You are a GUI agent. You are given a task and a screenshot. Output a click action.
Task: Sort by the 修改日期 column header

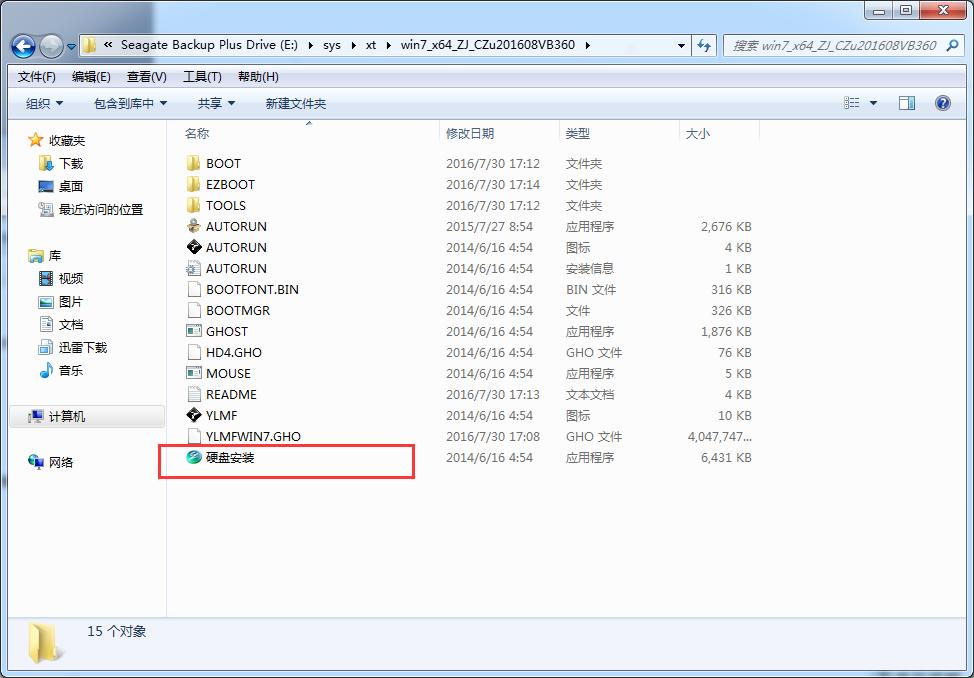[470, 133]
